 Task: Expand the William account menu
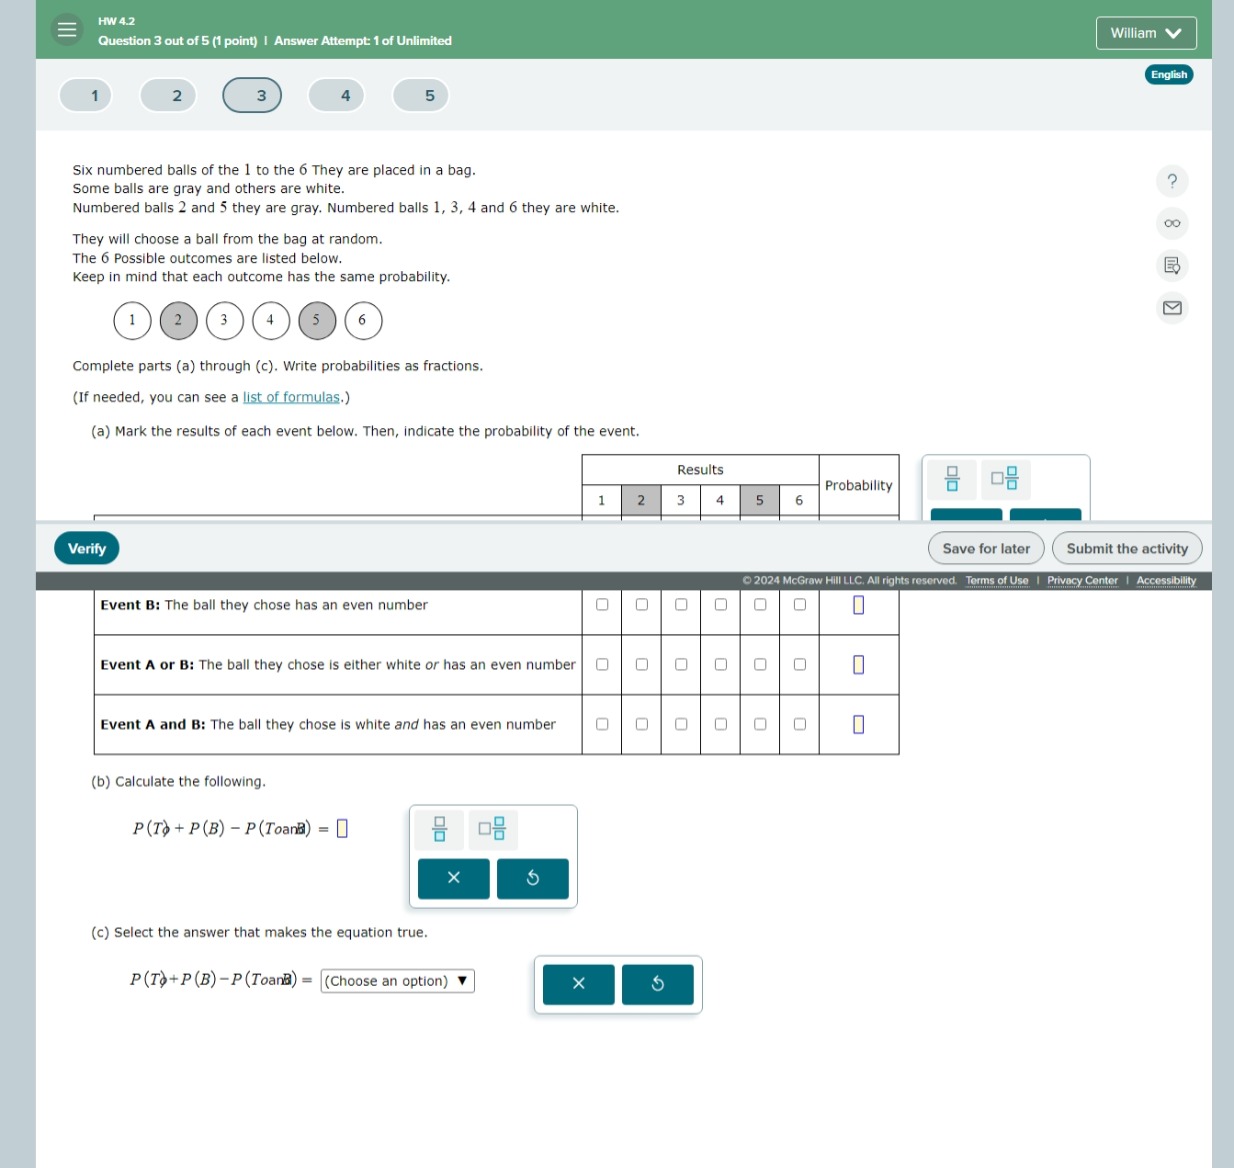click(1146, 33)
